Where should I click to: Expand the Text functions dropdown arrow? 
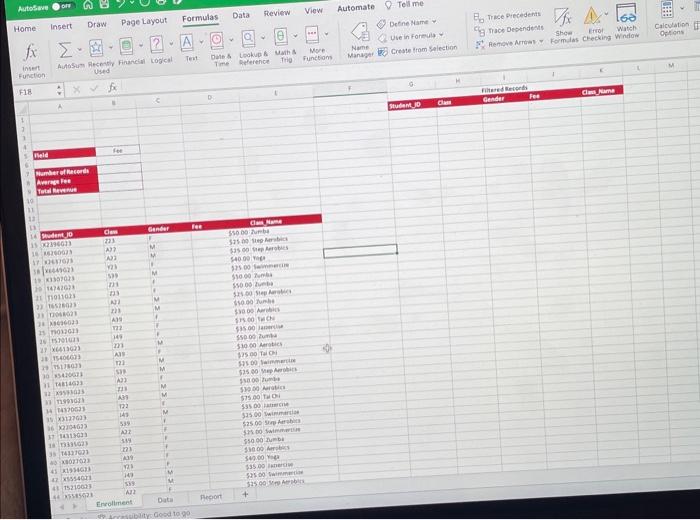coord(201,42)
